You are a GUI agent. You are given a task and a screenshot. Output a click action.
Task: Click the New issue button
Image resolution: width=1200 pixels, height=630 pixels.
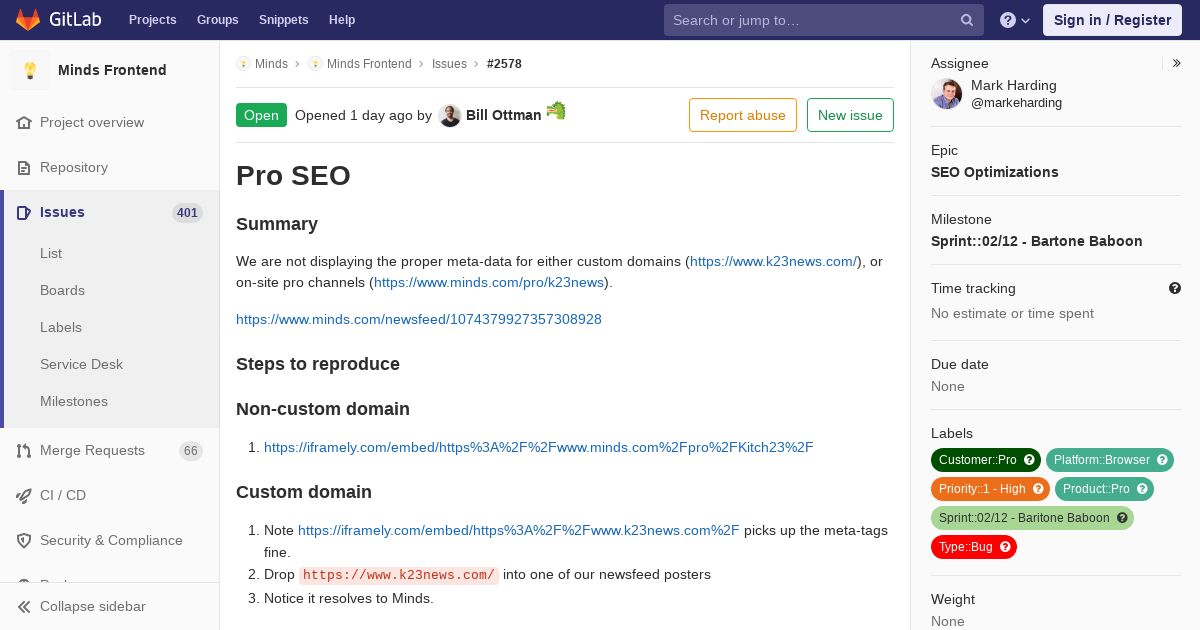click(x=850, y=116)
